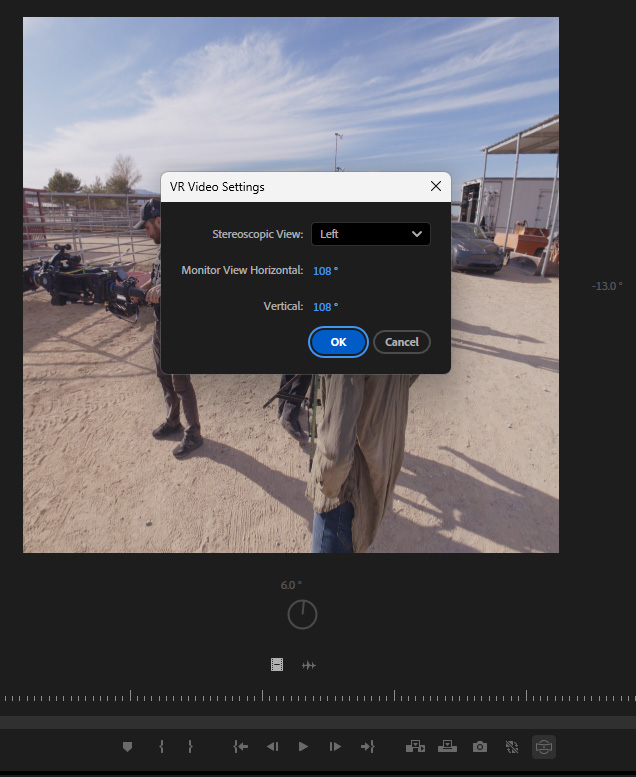Export a frame with the camera icon
636x777 pixels.
[x=479, y=746]
